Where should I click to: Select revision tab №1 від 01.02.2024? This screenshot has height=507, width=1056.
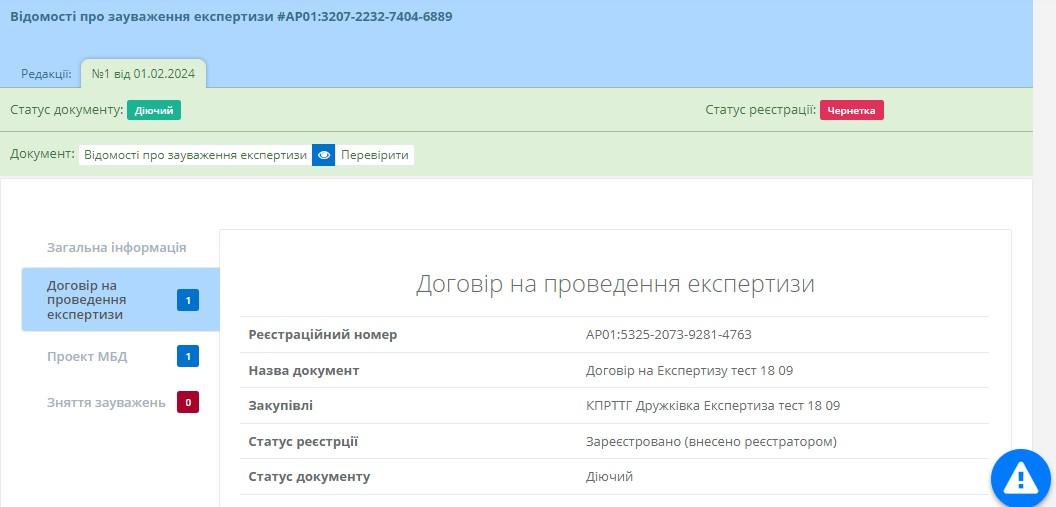point(143,73)
